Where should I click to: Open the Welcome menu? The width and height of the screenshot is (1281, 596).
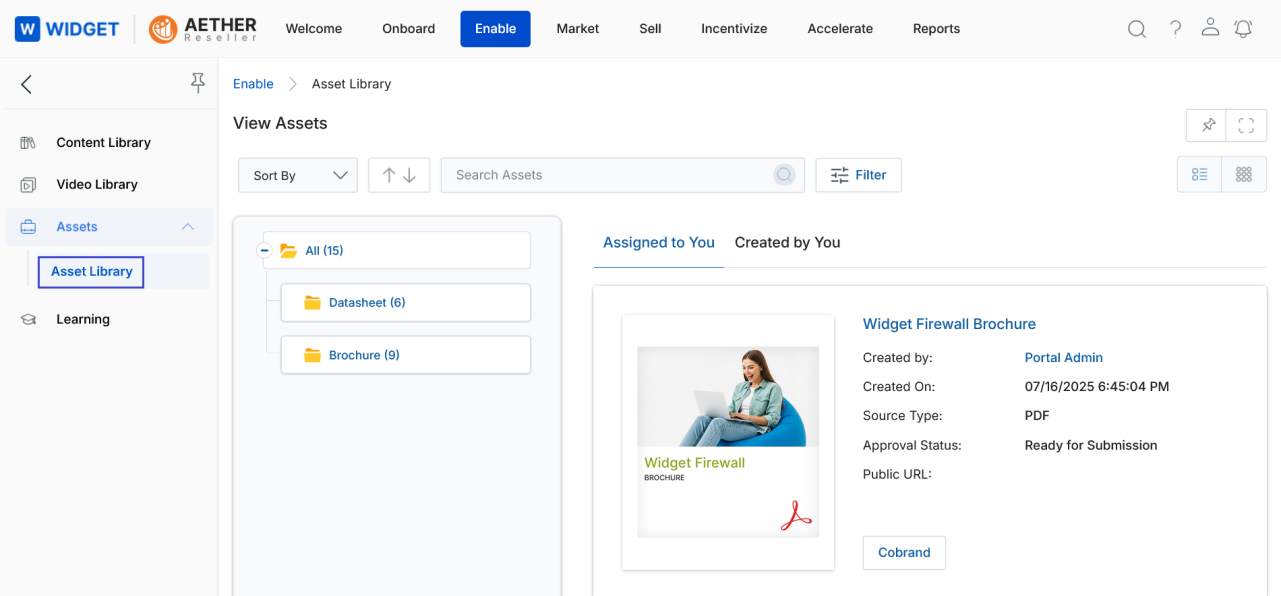(x=314, y=29)
